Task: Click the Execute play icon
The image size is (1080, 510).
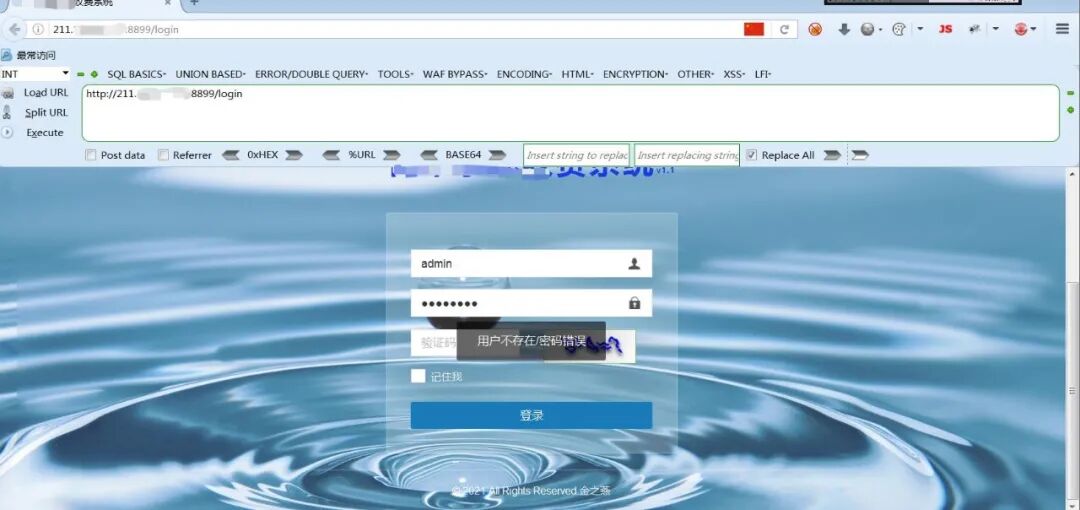Action: click(x=8, y=132)
